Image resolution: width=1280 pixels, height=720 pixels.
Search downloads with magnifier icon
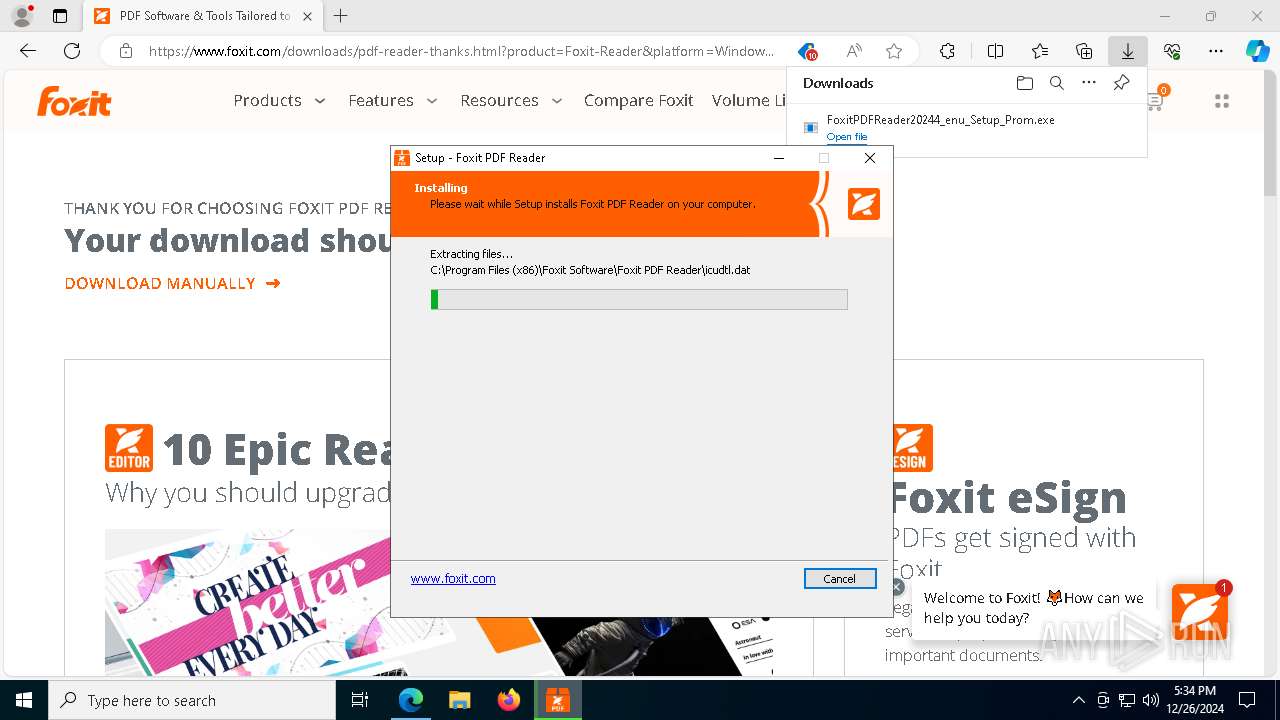[x=1056, y=83]
